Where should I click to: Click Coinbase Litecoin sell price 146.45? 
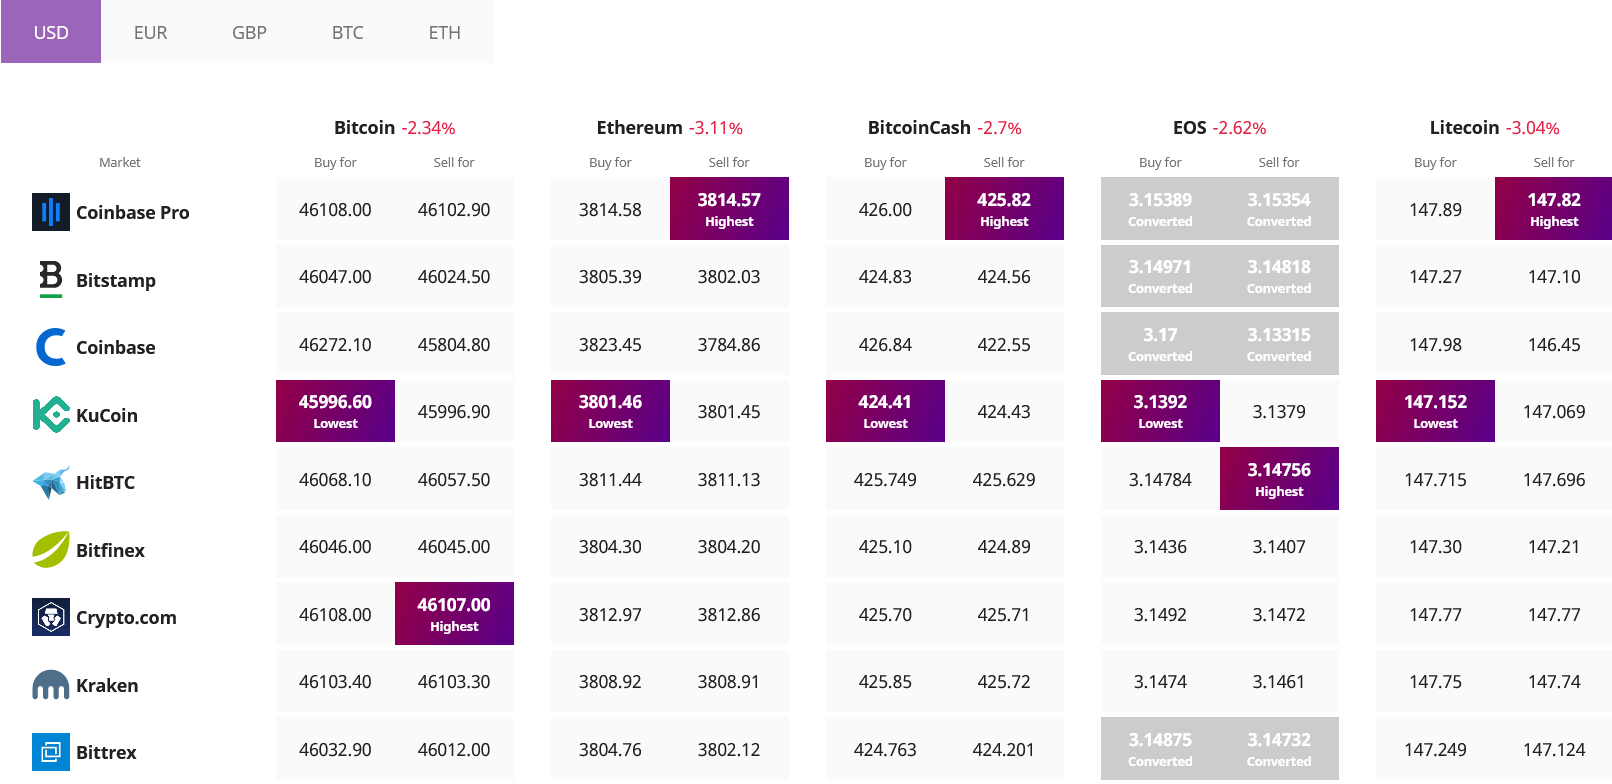tap(1554, 345)
